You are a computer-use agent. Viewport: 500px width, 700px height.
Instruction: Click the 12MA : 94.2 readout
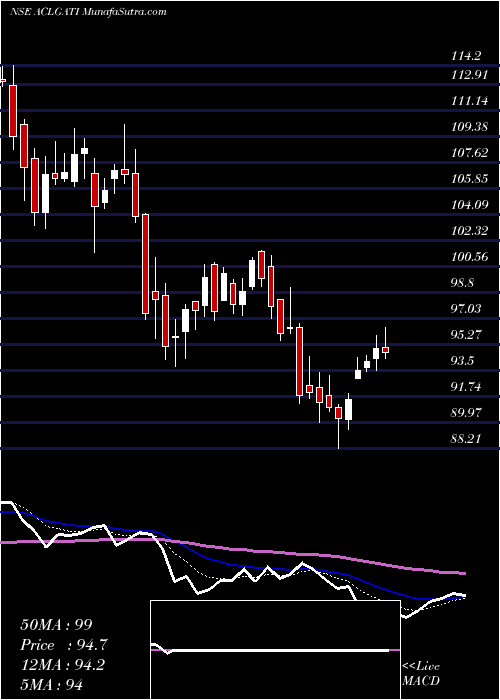point(62,665)
